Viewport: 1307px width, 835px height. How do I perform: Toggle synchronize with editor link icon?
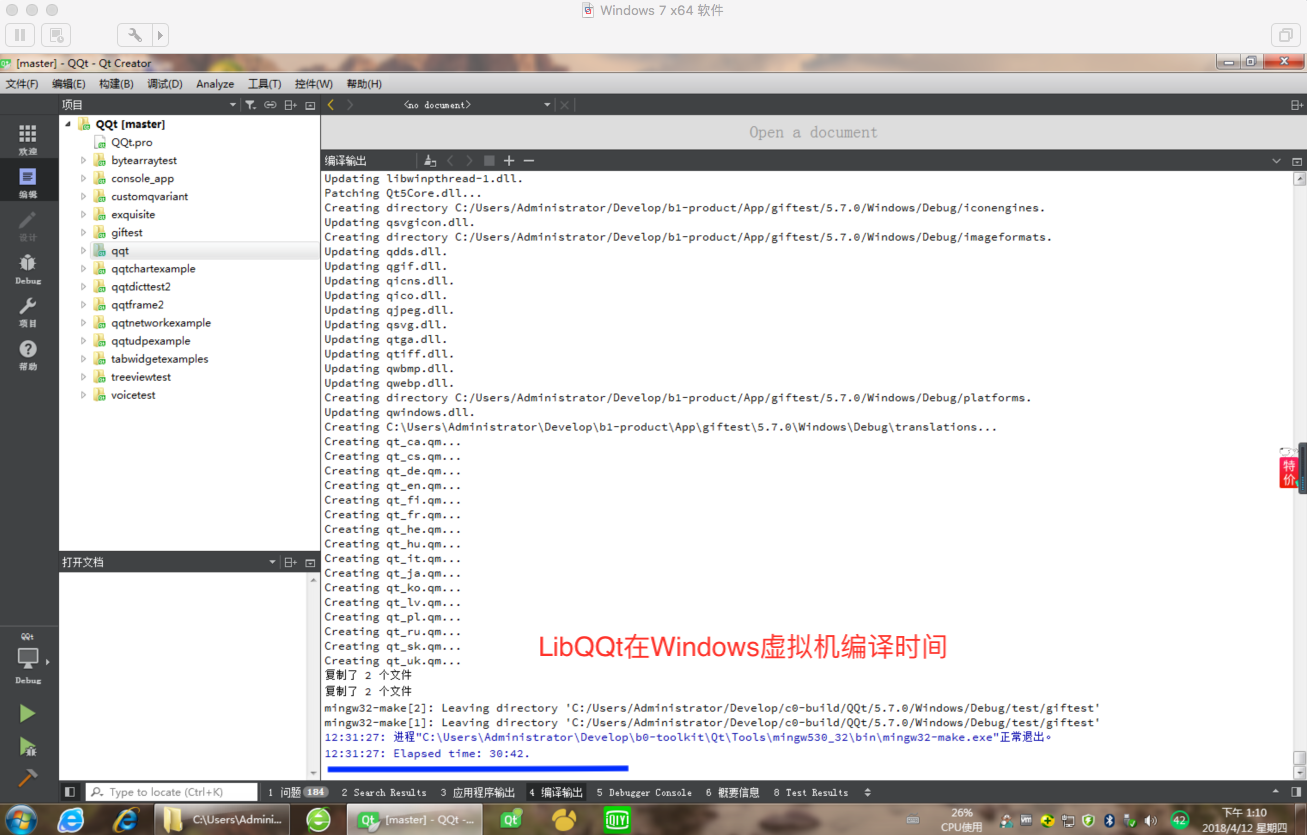270,104
